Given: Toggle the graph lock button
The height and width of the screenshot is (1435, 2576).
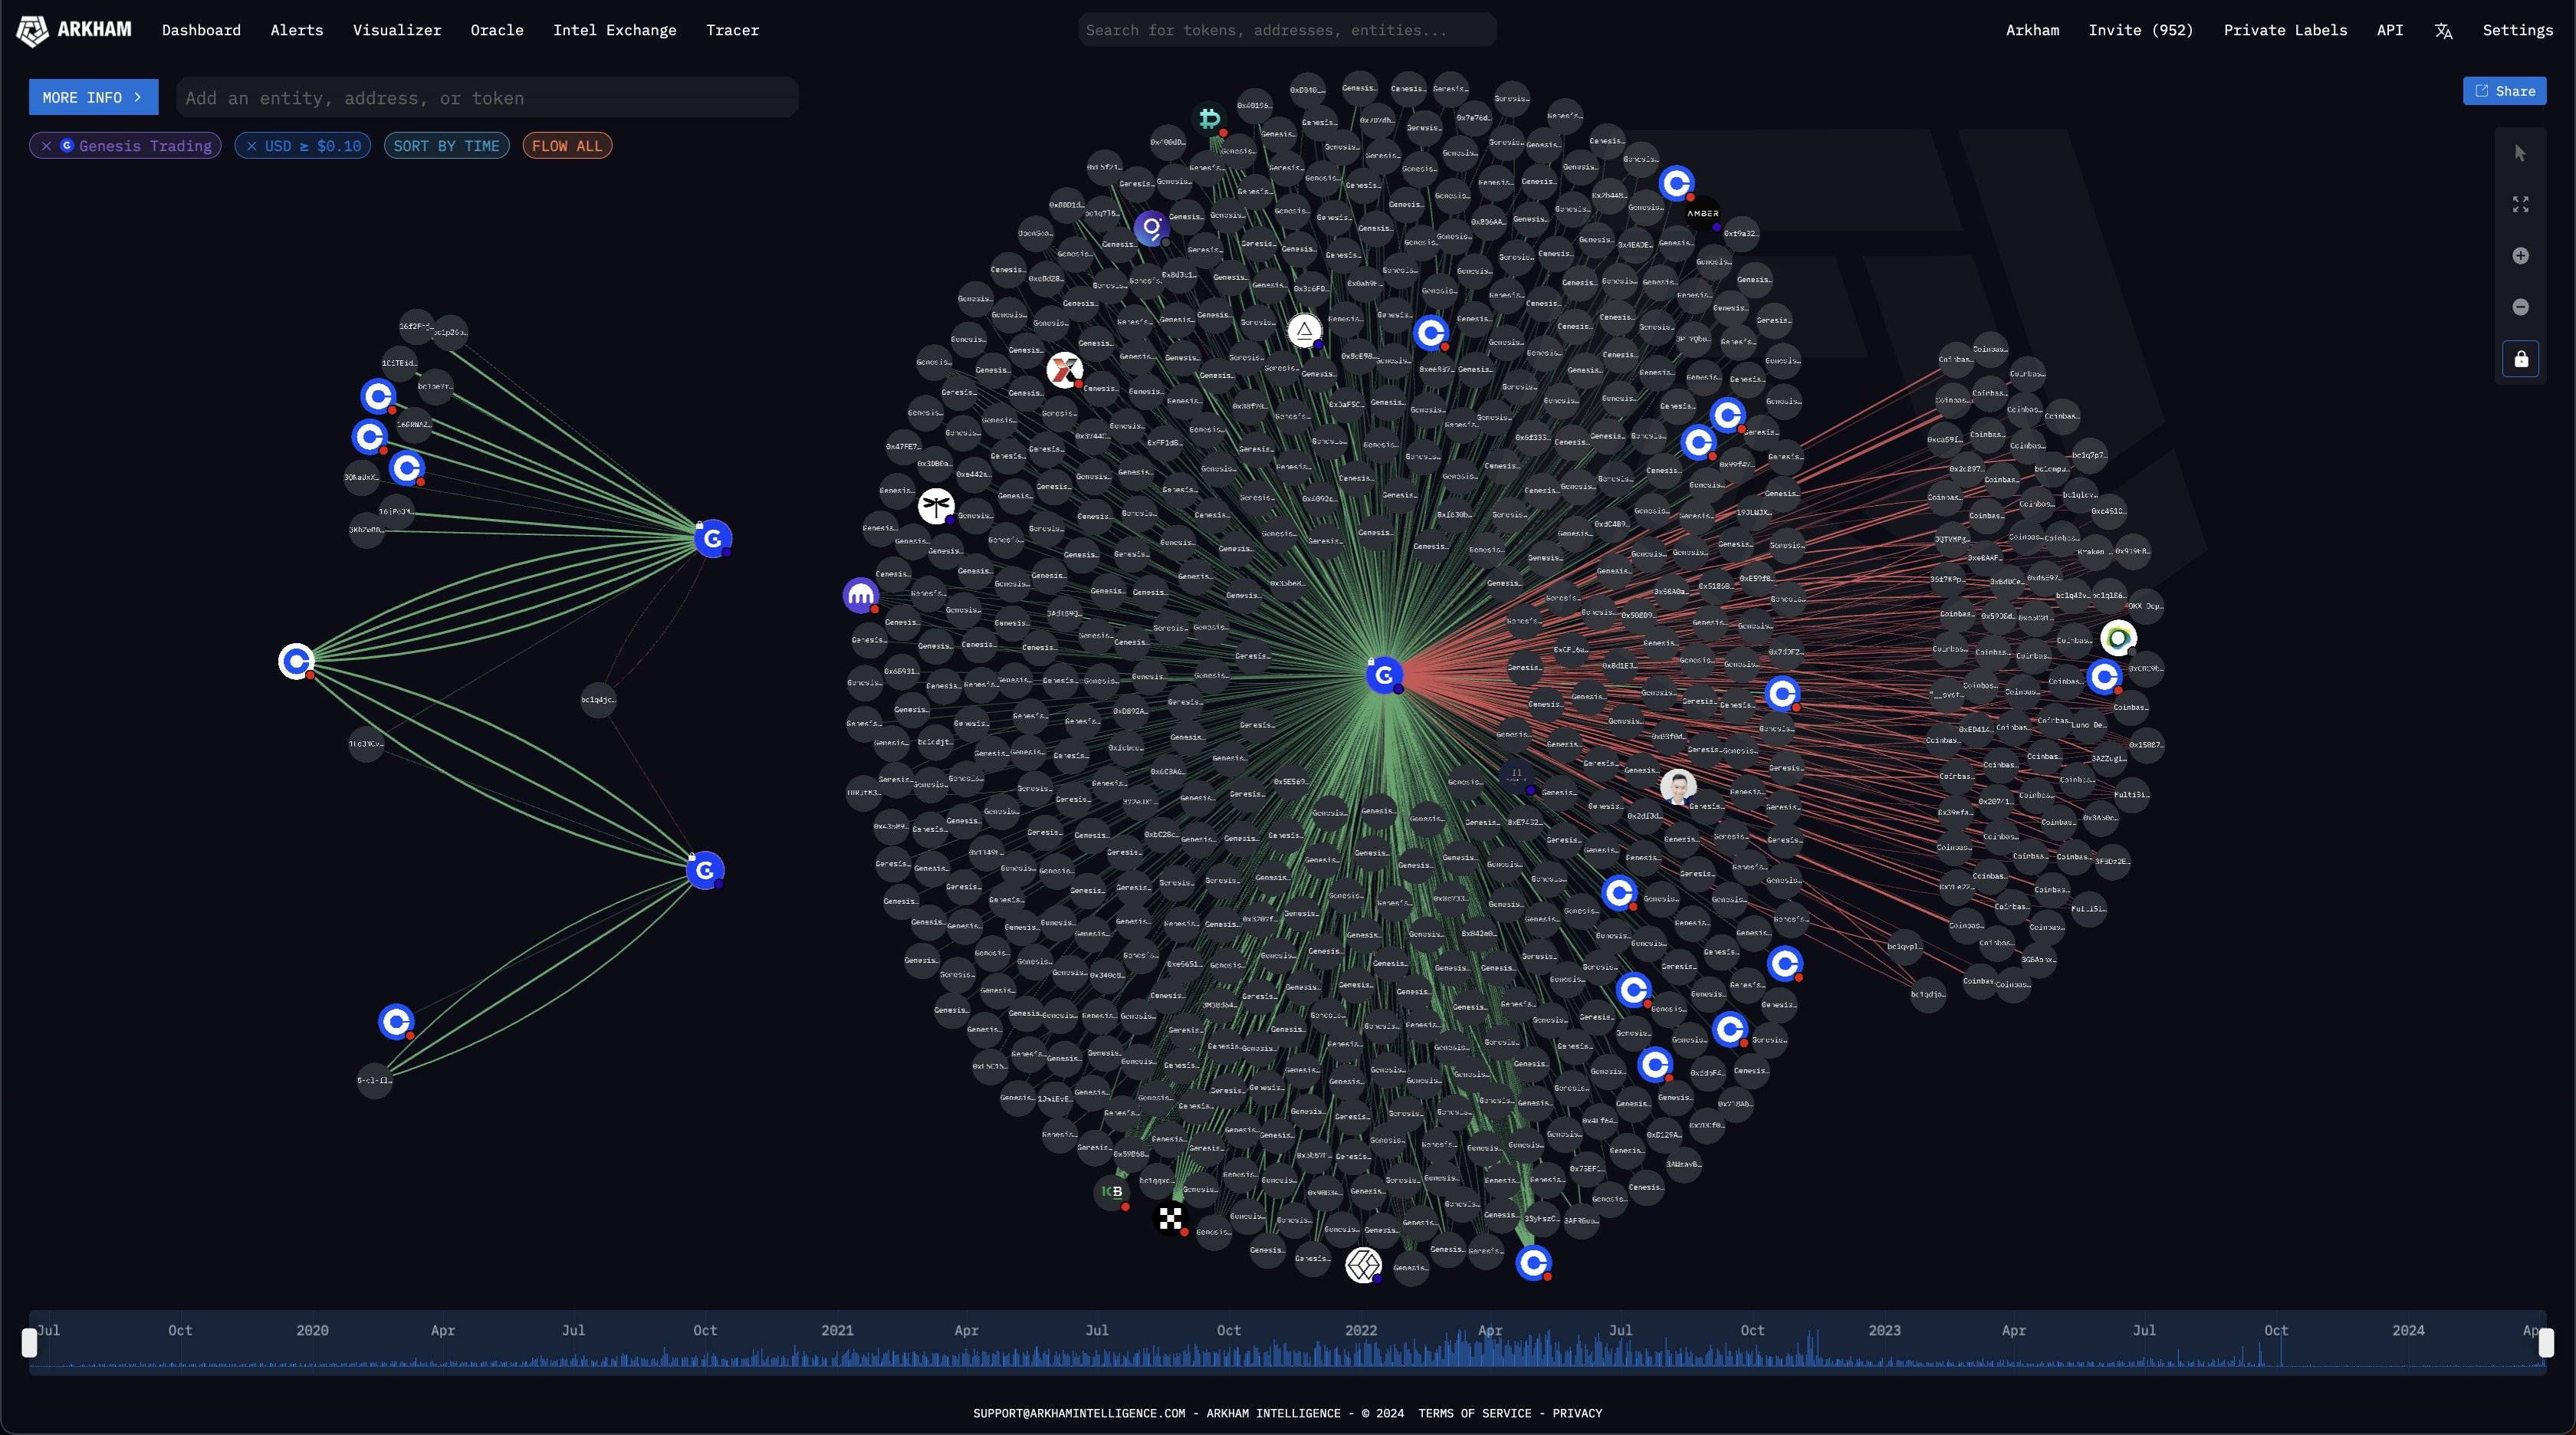Looking at the screenshot, I should tap(2520, 359).
